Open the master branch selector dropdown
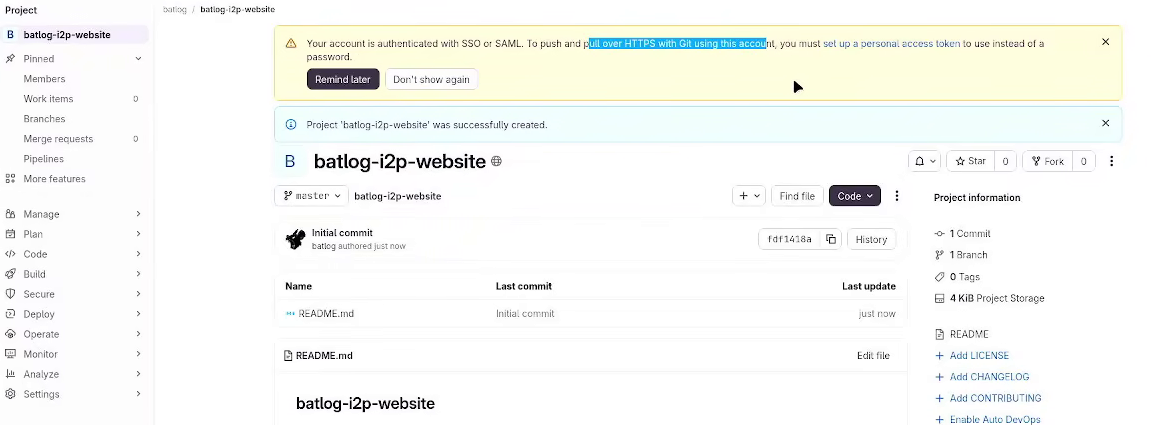 tap(311, 196)
